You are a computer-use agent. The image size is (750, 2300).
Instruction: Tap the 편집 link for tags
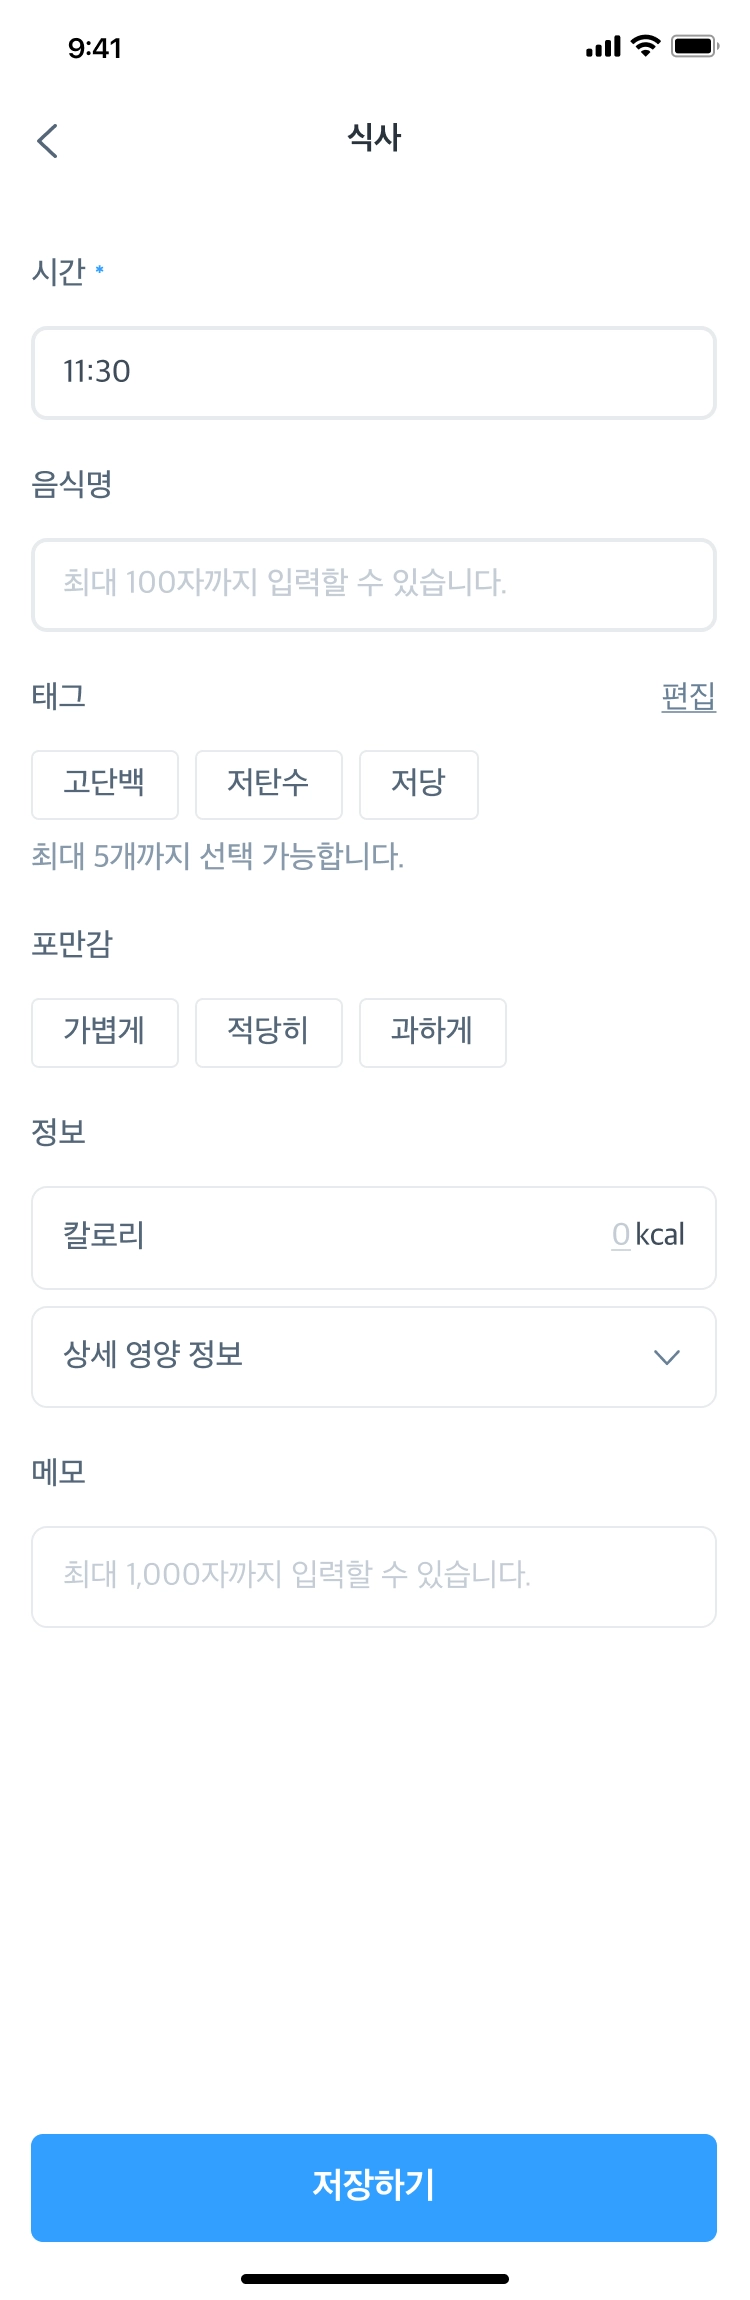point(688,696)
